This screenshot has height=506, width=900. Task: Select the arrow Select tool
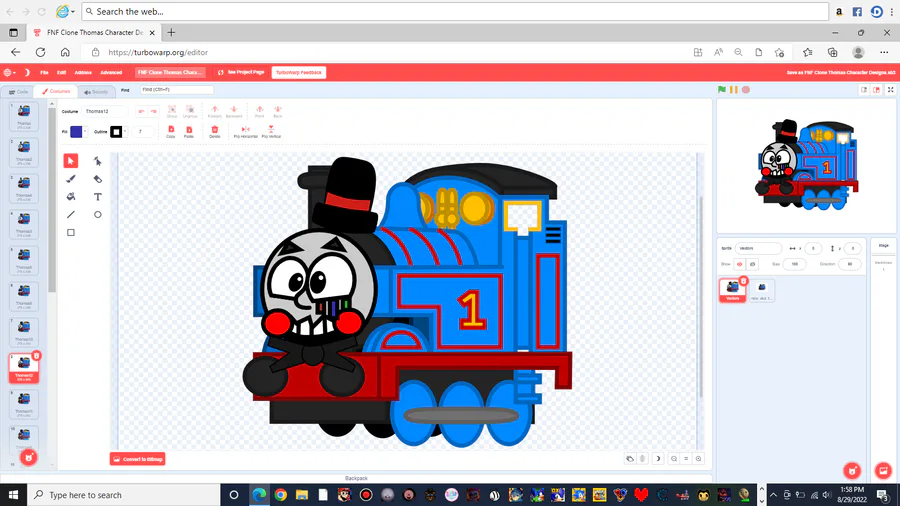(71, 161)
